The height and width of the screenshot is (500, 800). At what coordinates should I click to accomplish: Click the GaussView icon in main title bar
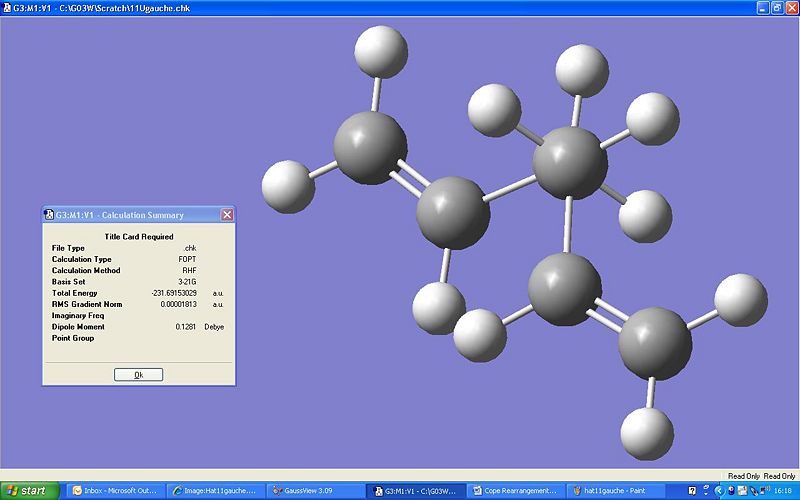tap(7, 7)
